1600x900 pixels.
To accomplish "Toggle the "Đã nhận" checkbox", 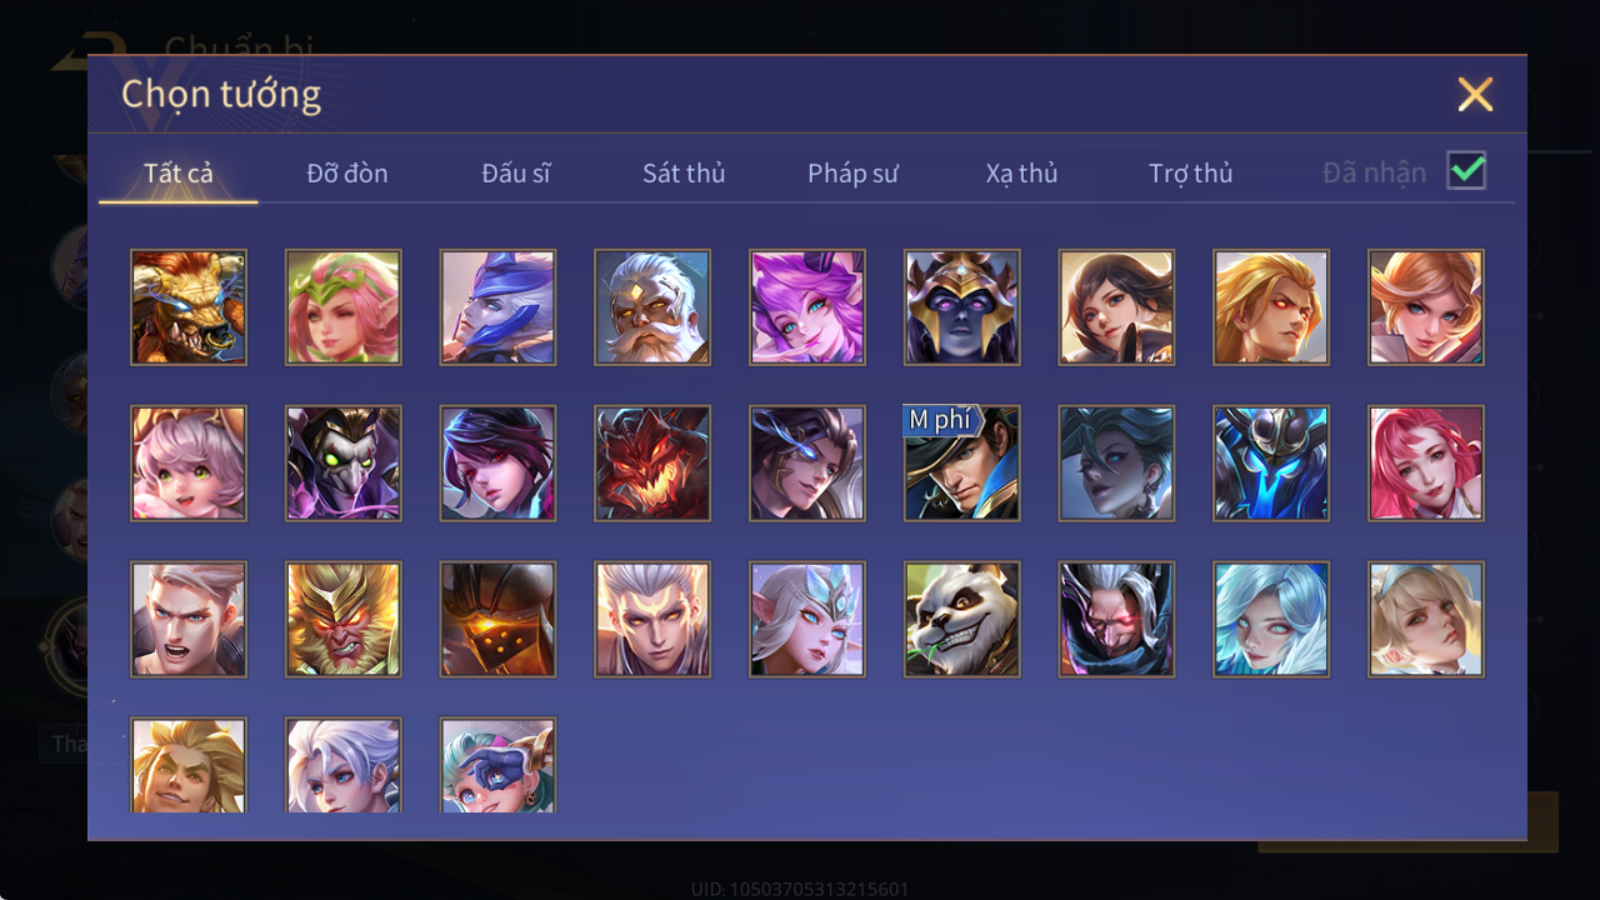I will (x=1467, y=171).
